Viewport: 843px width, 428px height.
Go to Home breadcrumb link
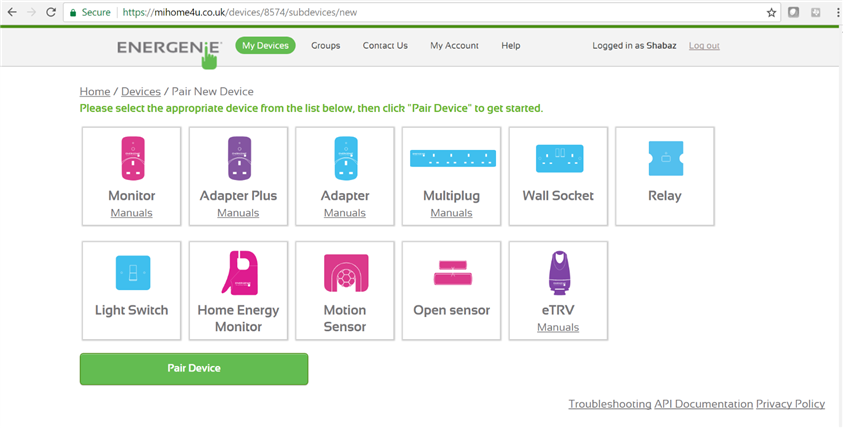click(95, 91)
